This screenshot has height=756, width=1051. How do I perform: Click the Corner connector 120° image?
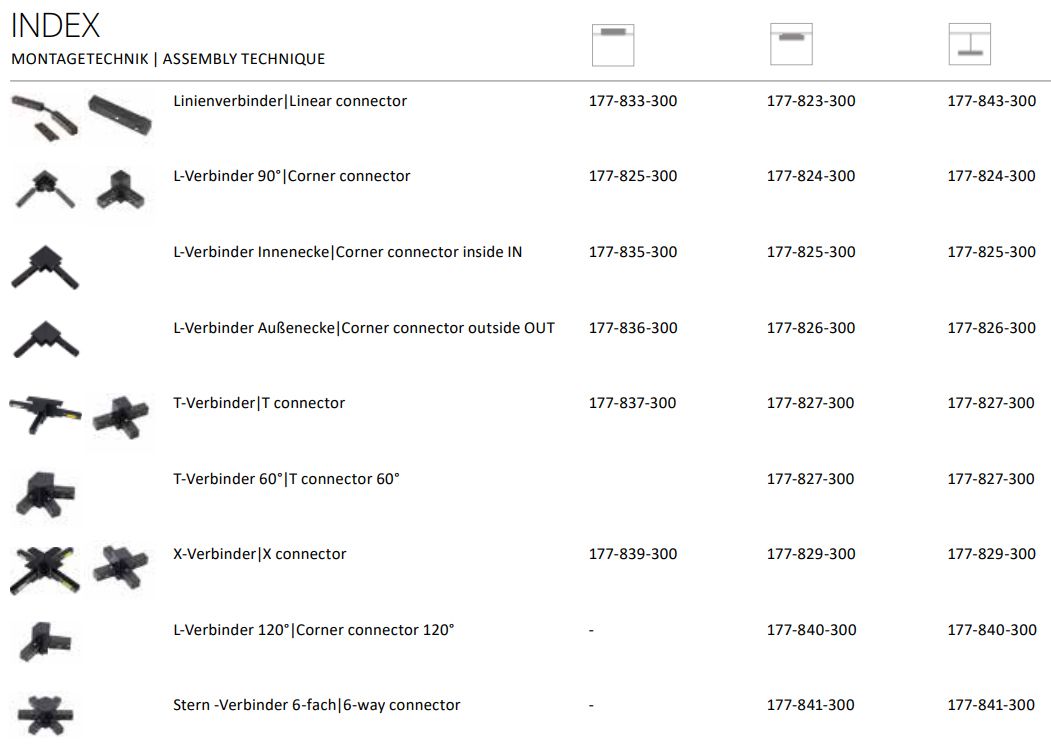tap(45, 641)
